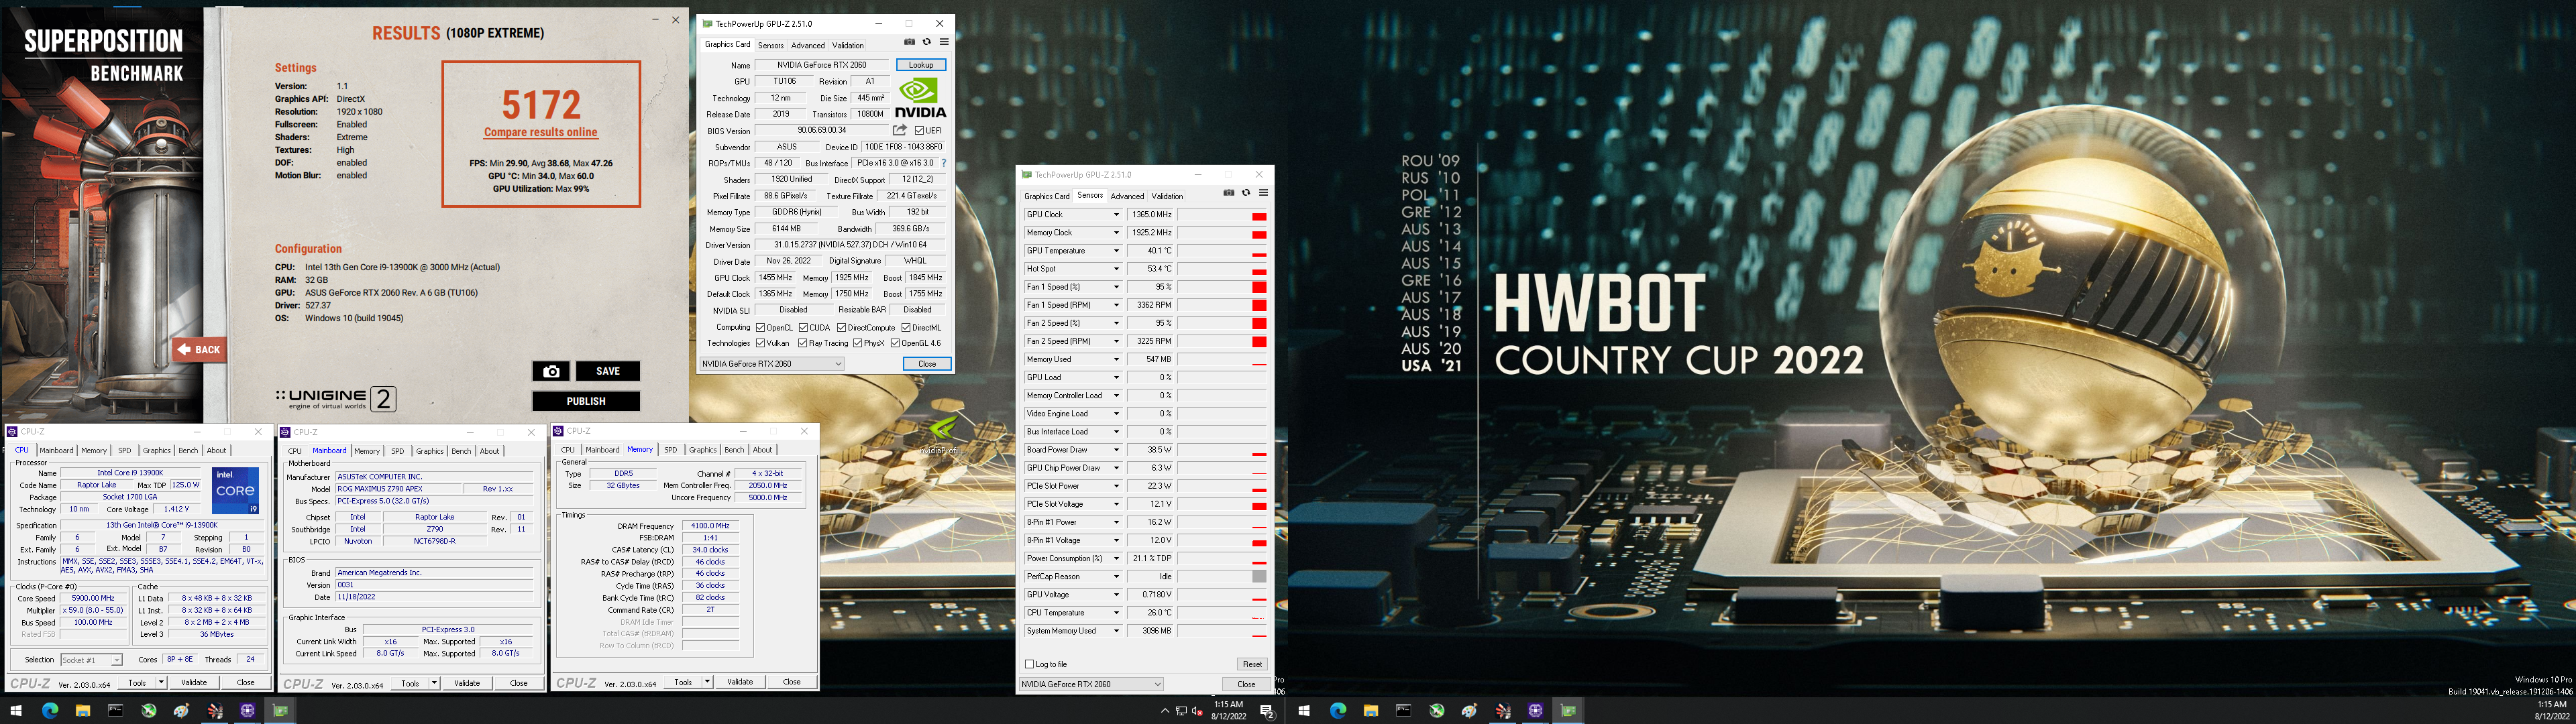This screenshot has width=2576, height=724.
Task: Switch to Bench tab in CPU-Z Mainboard window
Action: click(461, 451)
